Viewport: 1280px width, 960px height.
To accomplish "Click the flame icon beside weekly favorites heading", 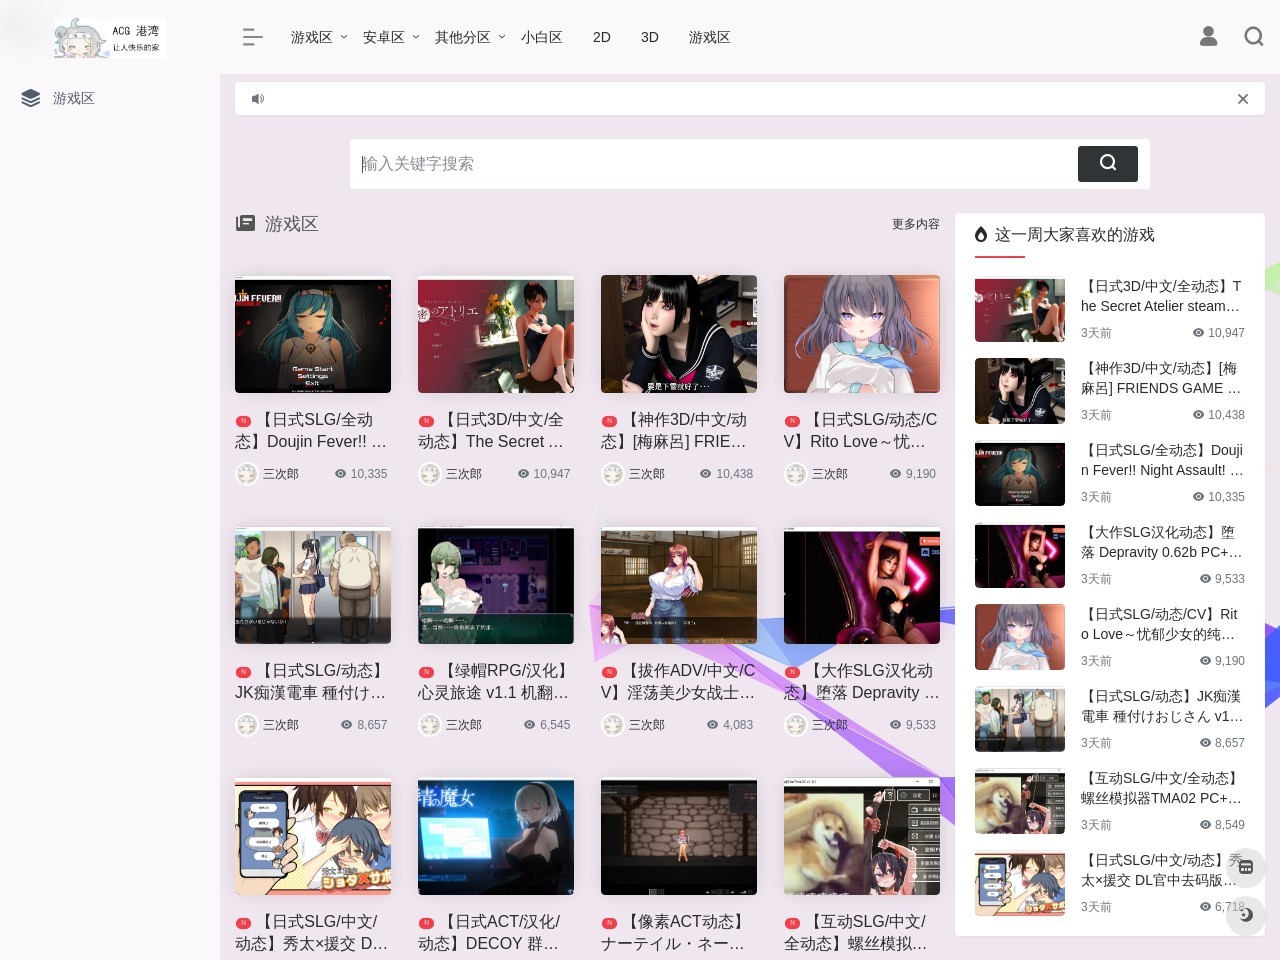I will [981, 235].
